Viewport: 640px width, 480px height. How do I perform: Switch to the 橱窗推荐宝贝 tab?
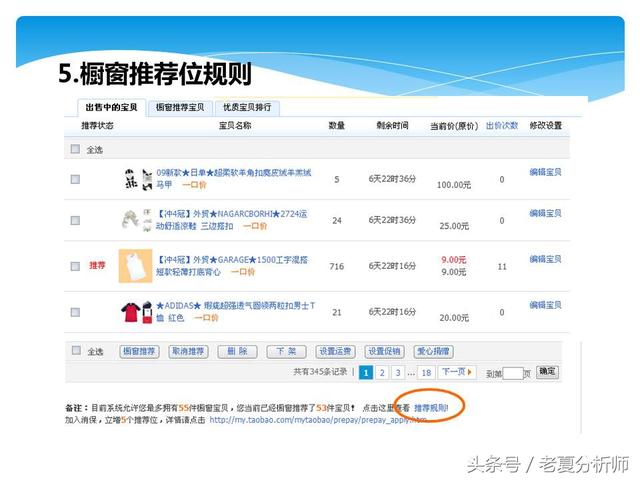(x=180, y=108)
